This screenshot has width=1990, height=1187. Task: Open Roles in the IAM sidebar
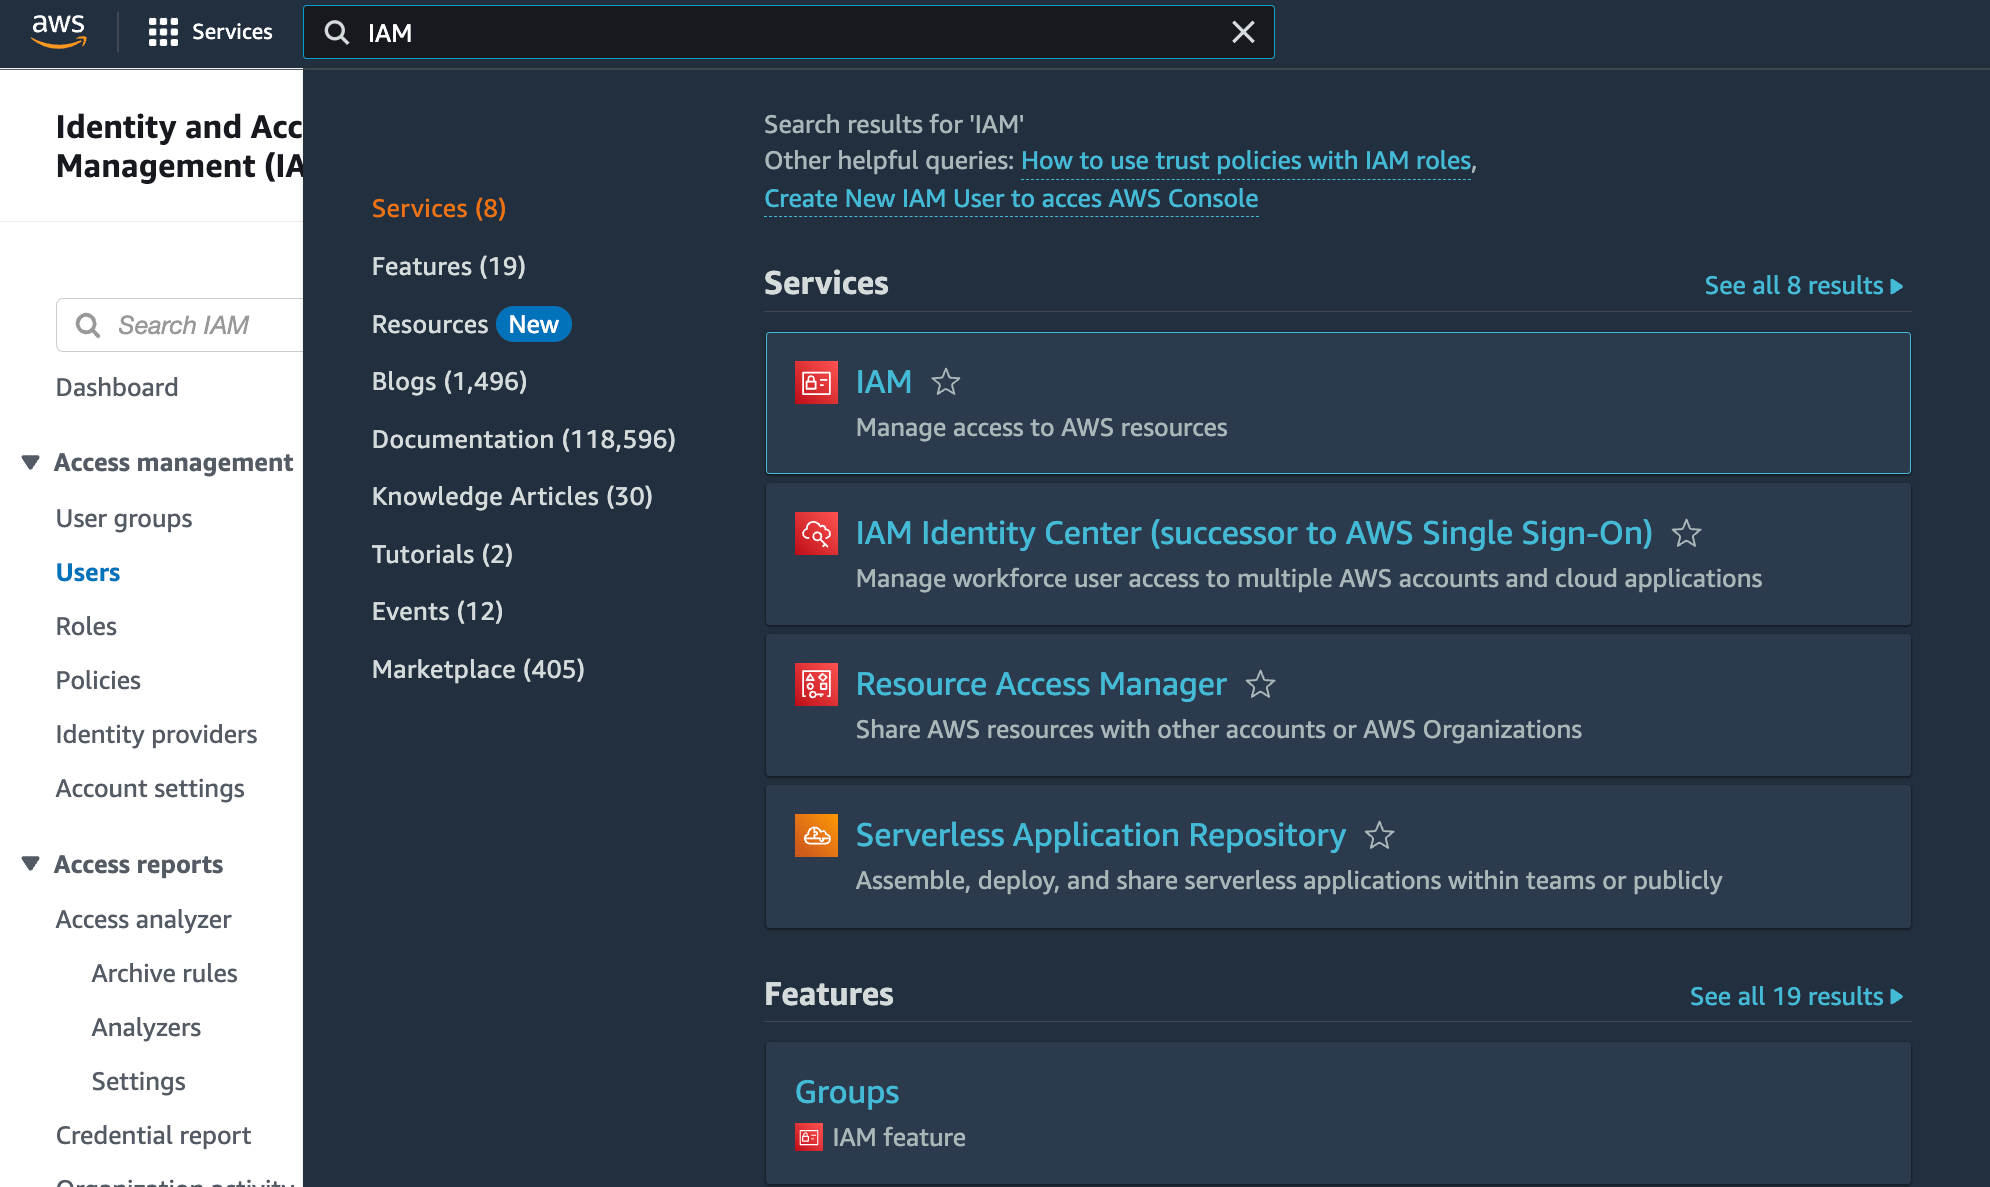pos(86,626)
